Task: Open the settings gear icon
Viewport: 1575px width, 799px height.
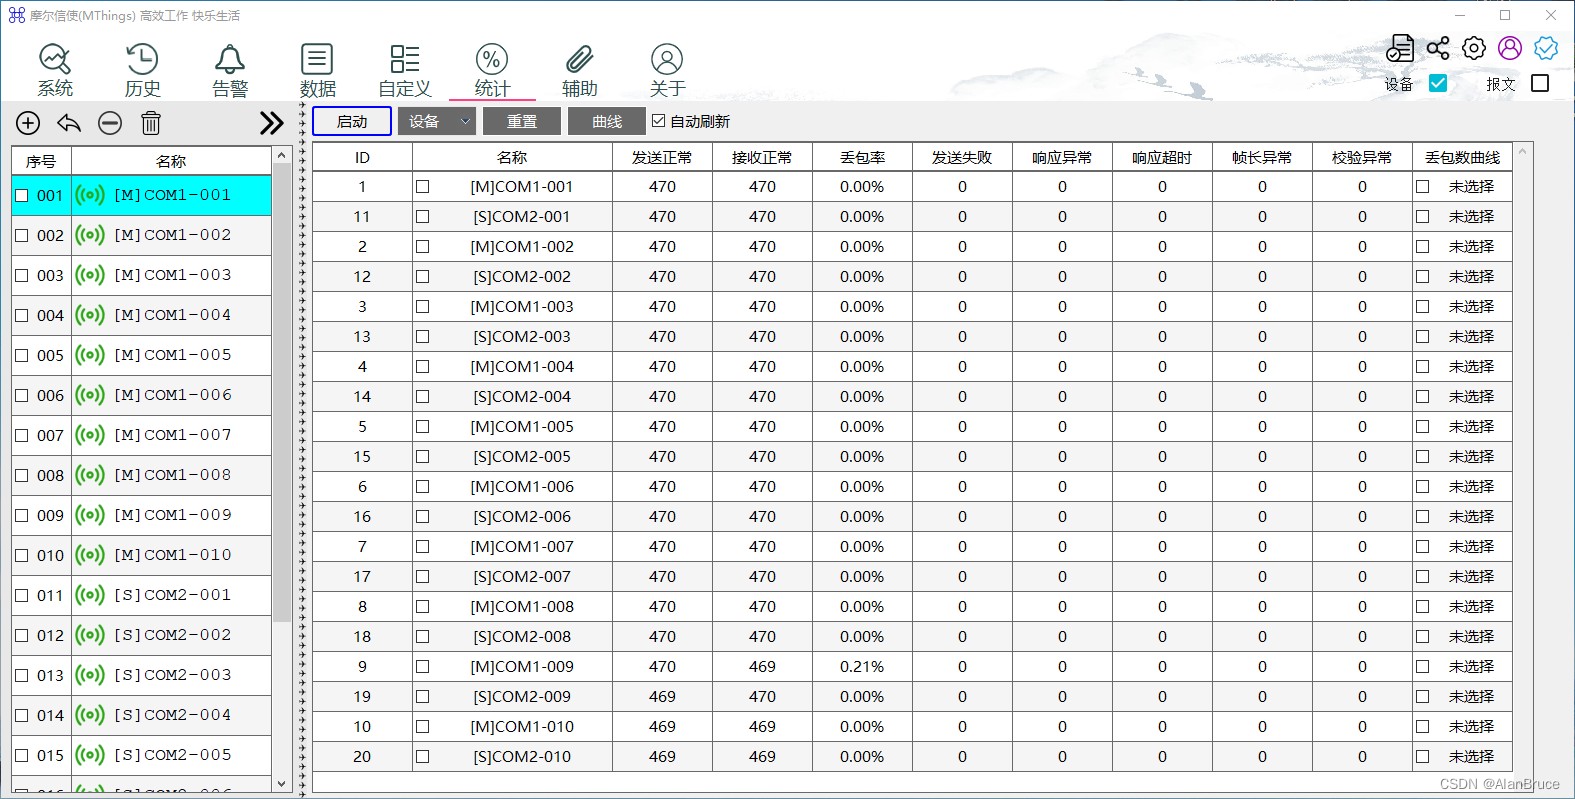Action: pos(1474,48)
